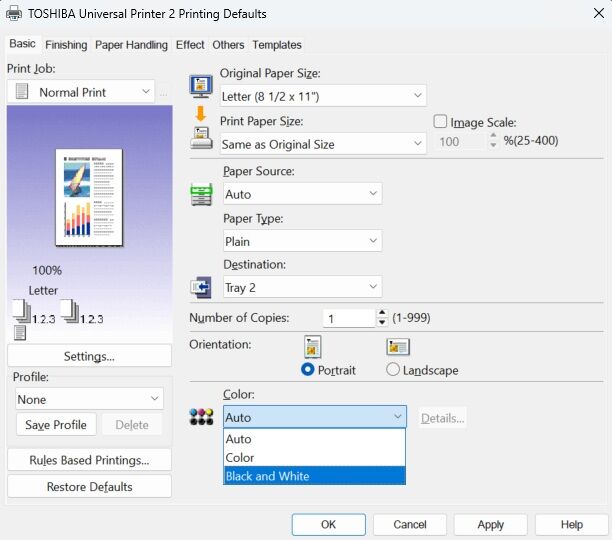Choose Black and White from Color list
Screen dimensions: 612x540
(x=314, y=476)
